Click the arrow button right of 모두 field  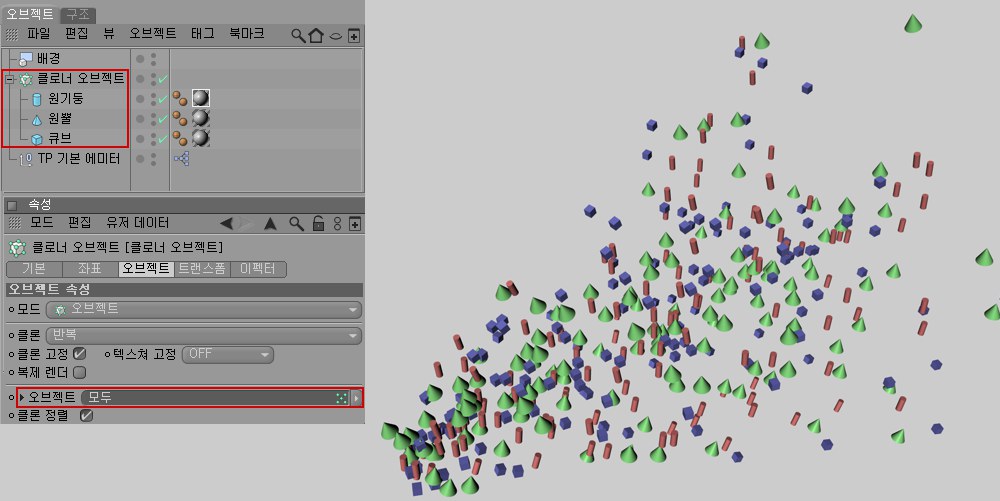(x=357, y=398)
